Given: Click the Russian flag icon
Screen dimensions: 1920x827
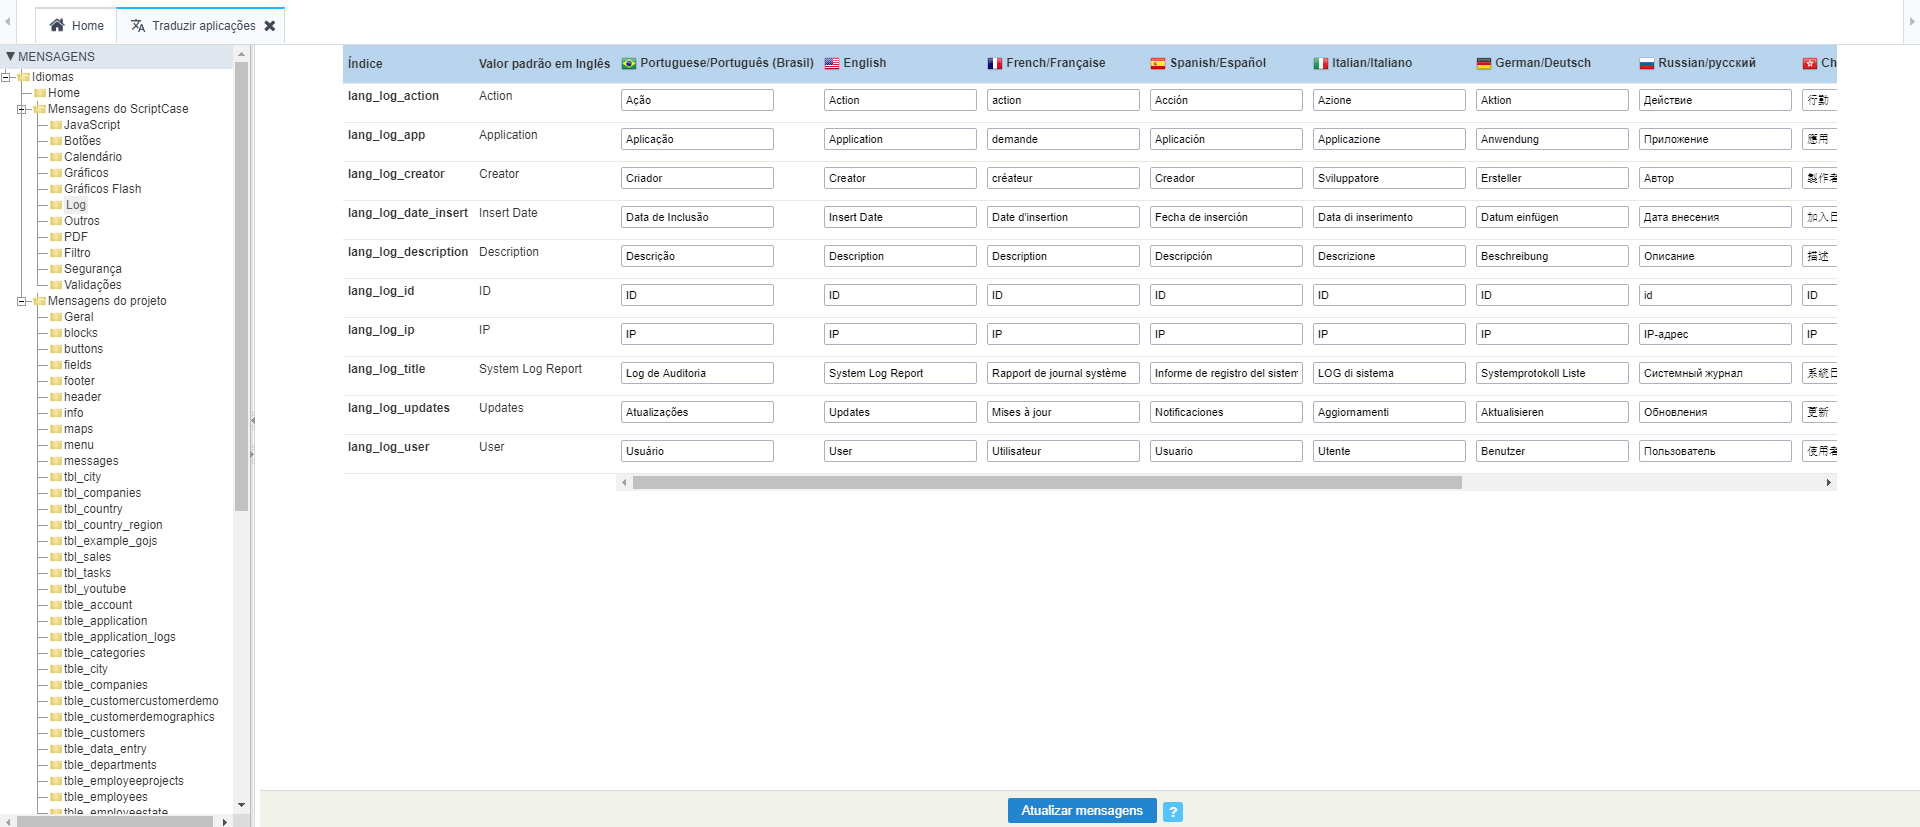Looking at the screenshot, I should pyautogui.click(x=1647, y=63).
